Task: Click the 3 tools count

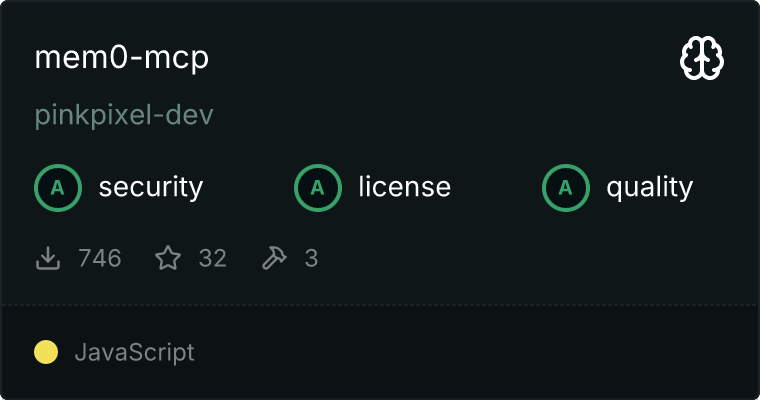Action: pos(311,258)
